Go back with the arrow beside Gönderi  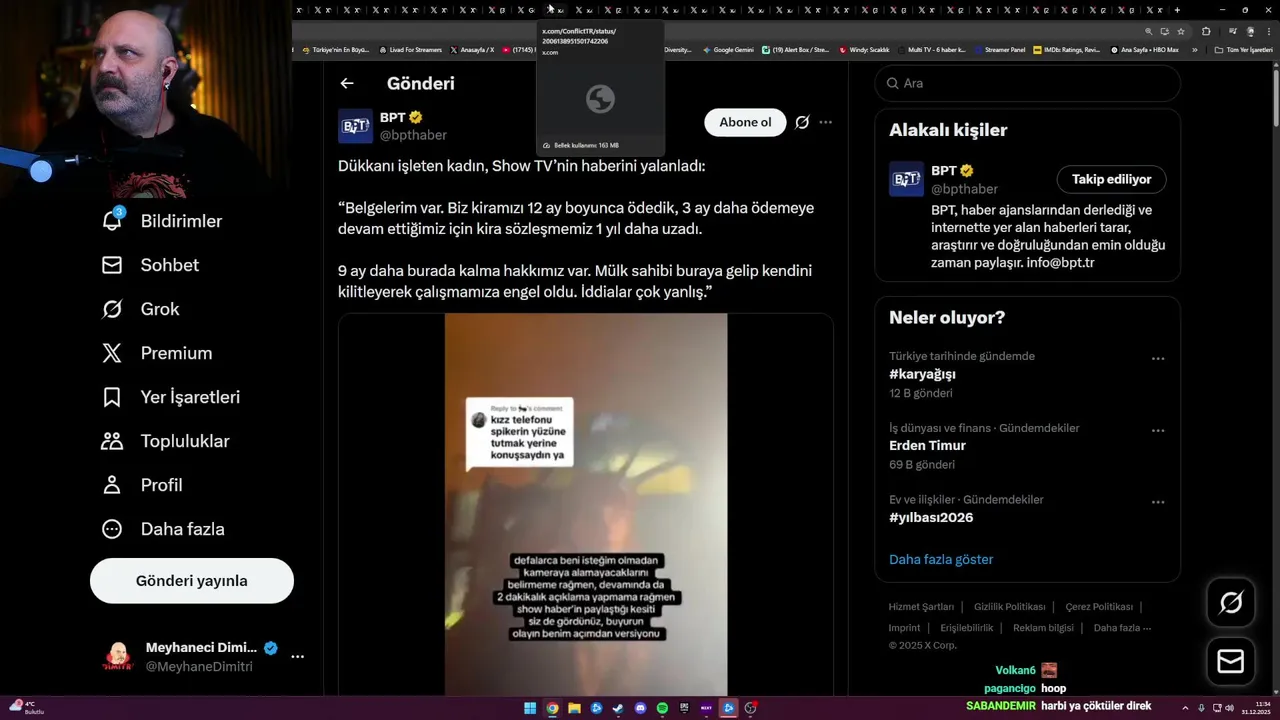[x=347, y=84]
